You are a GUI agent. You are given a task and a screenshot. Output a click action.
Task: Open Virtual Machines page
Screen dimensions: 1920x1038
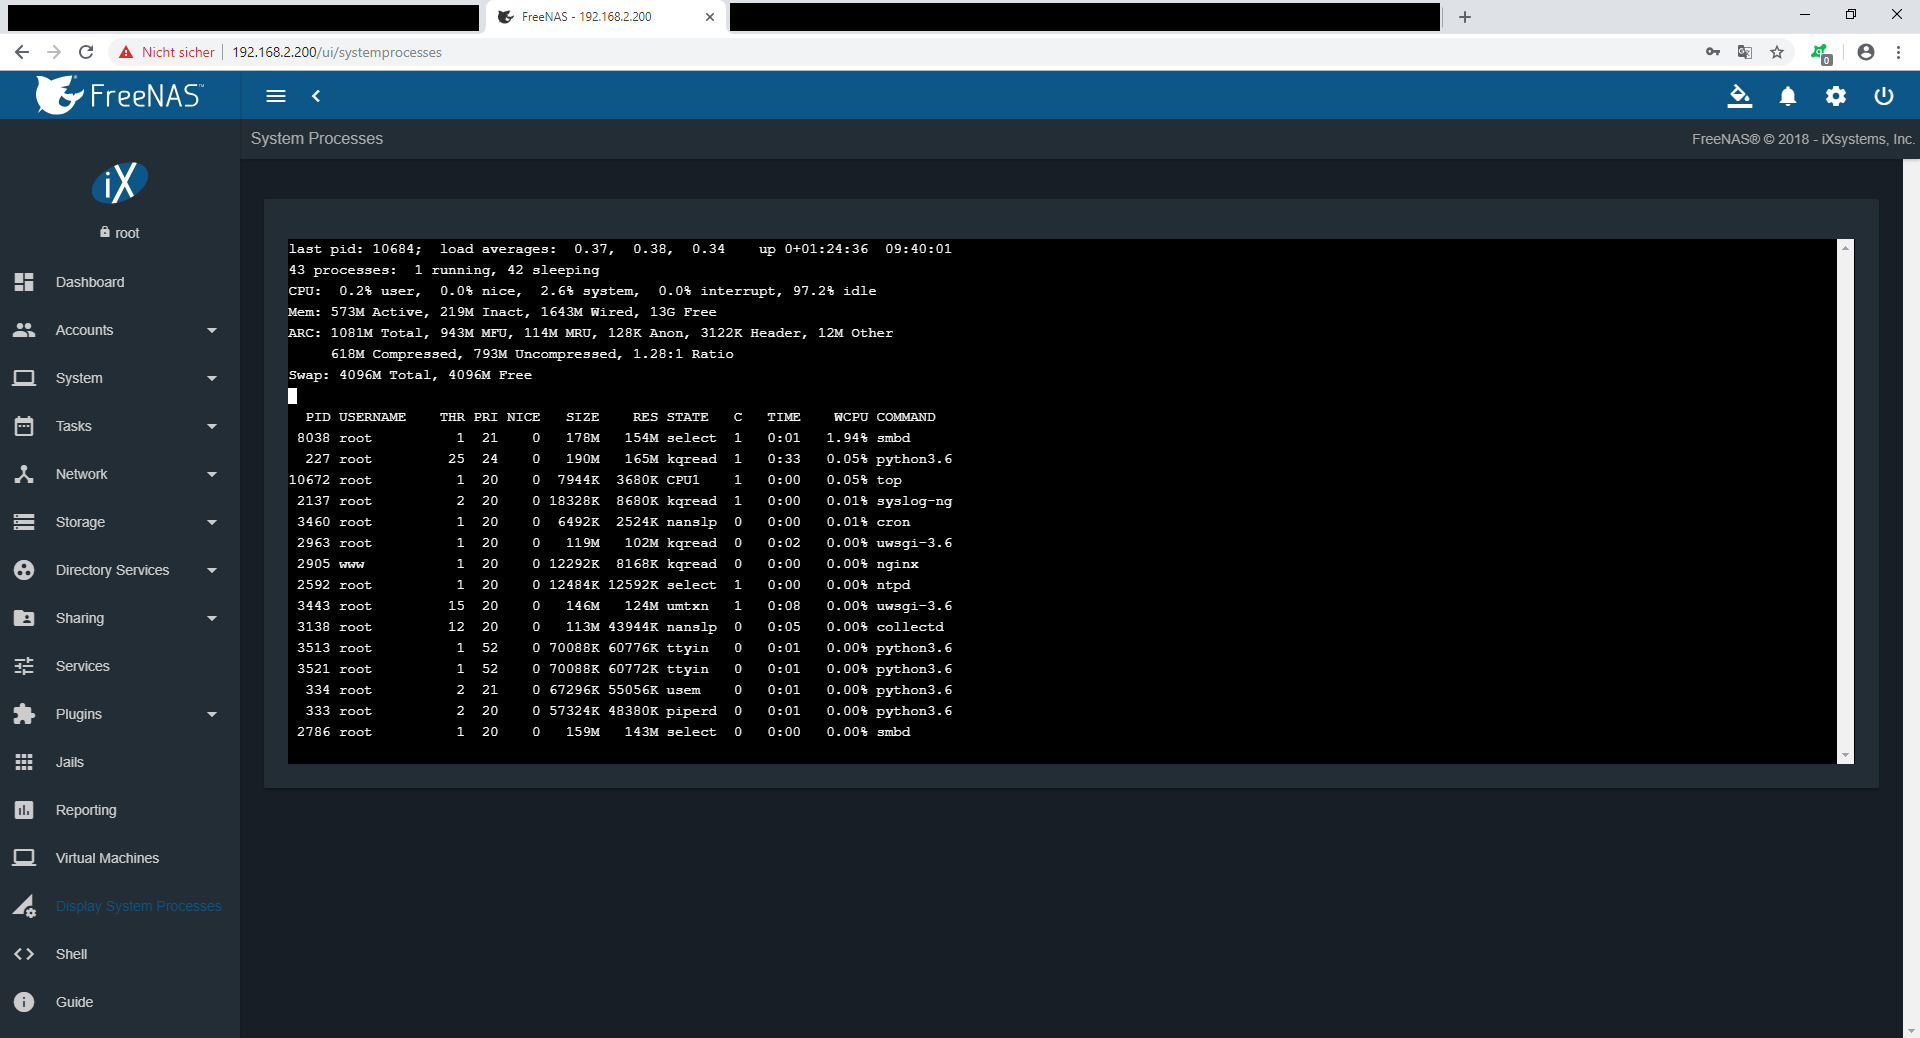tap(107, 858)
